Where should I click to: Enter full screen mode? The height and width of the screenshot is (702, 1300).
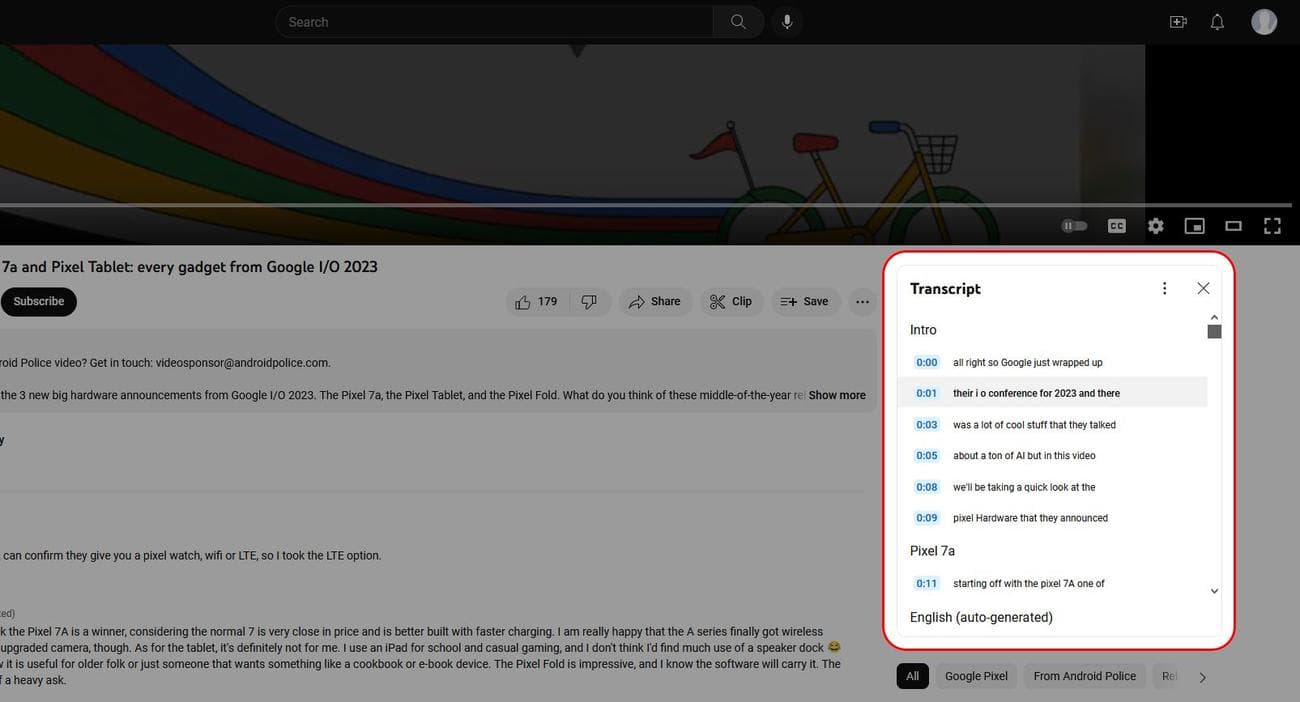coord(1272,226)
